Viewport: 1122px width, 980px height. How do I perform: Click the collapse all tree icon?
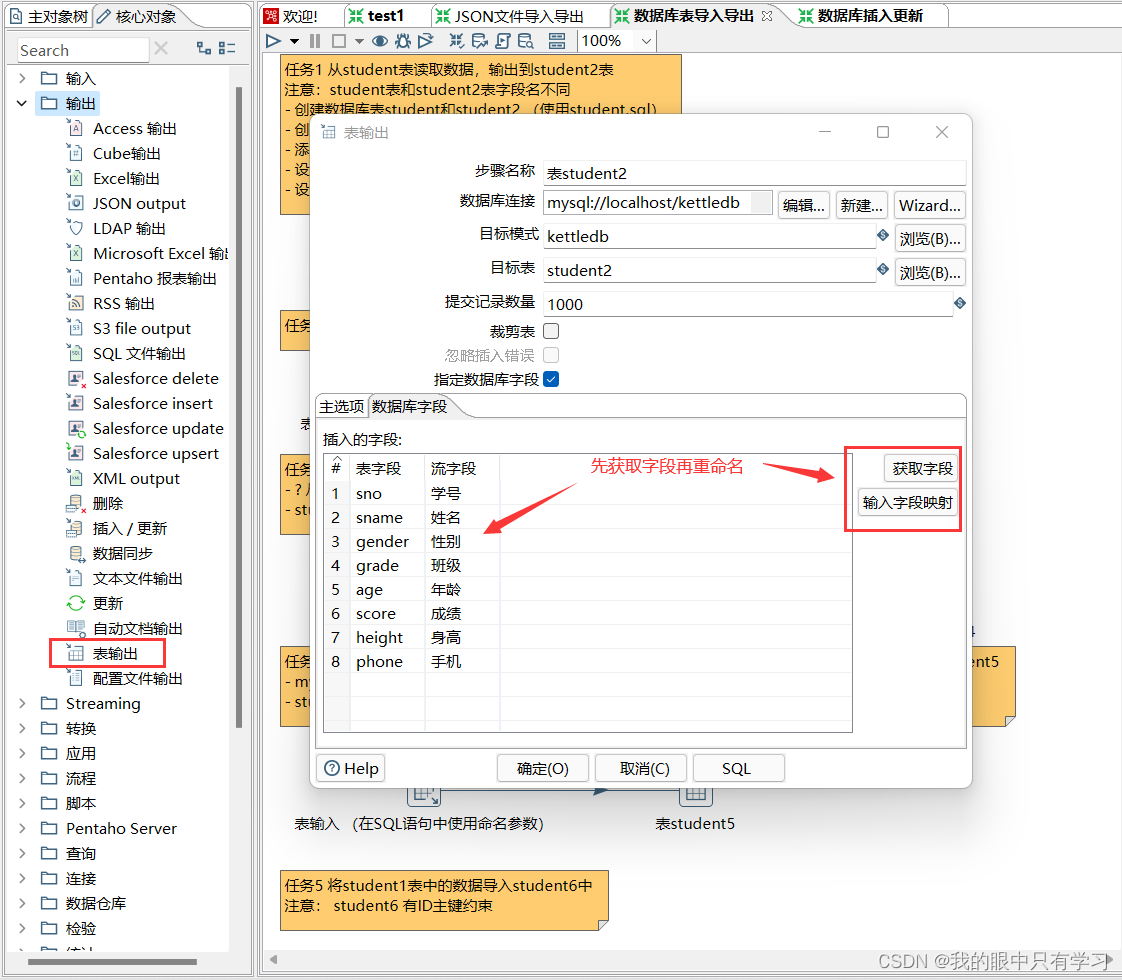(x=227, y=48)
